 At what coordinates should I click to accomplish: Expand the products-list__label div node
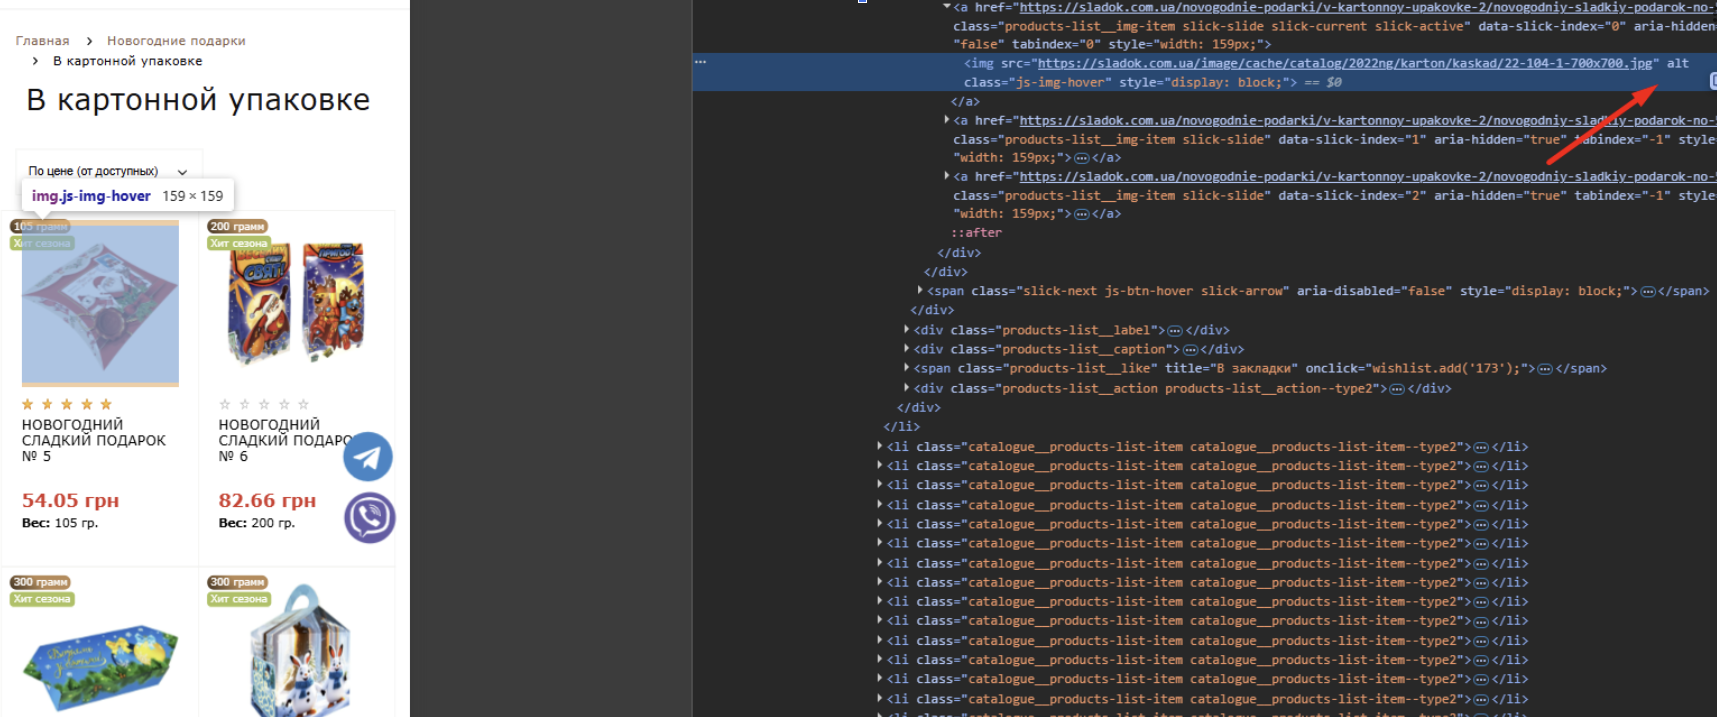click(x=907, y=329)
